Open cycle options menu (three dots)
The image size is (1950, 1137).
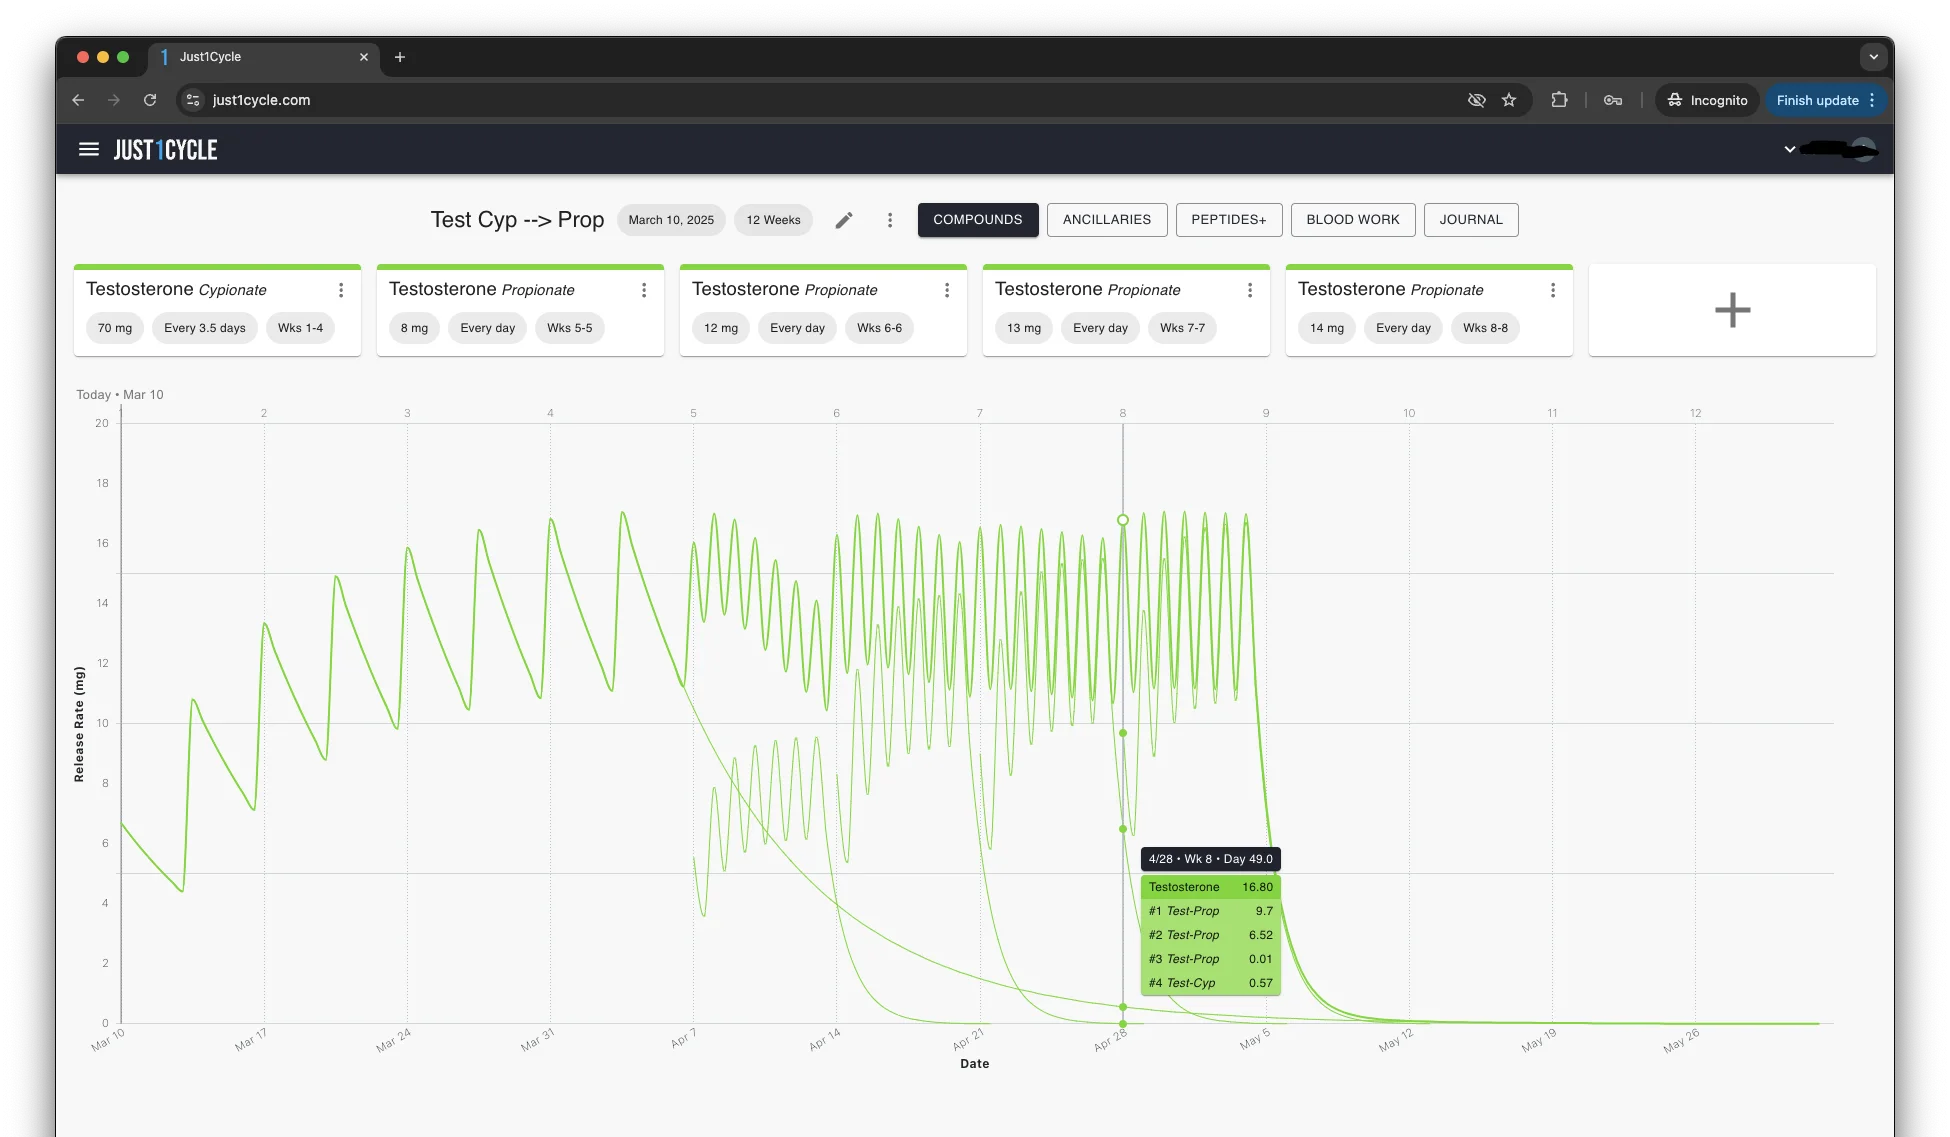tap(889, 219)
